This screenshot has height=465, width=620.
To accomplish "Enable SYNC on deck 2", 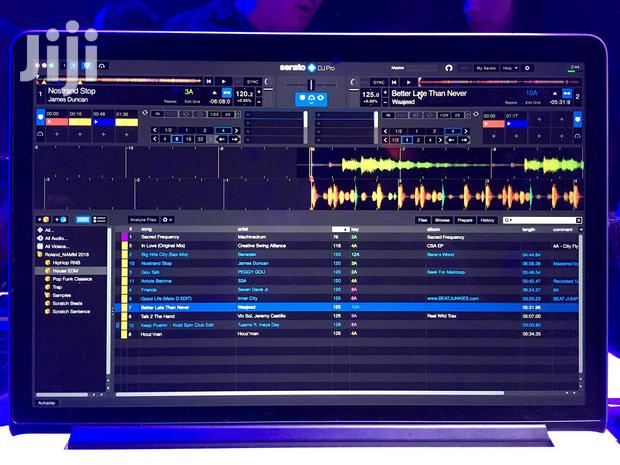I will pyautogui.click(x=378, y=82).
